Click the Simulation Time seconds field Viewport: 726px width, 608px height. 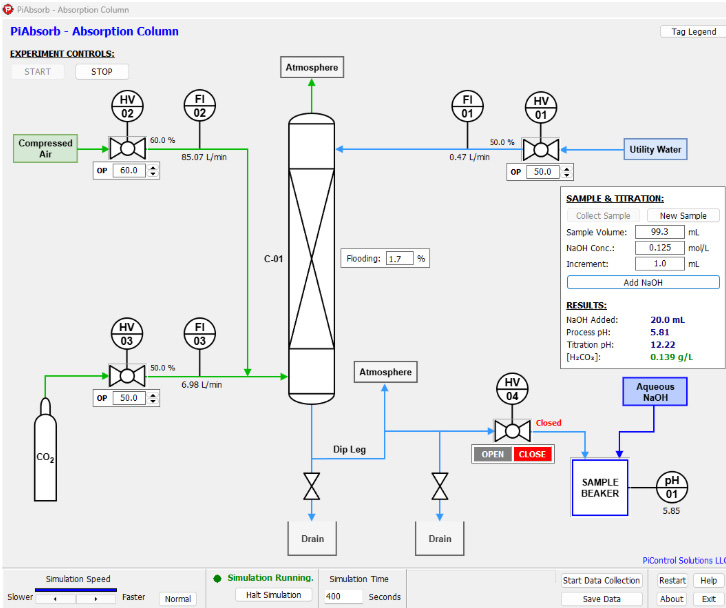[343, 596]
